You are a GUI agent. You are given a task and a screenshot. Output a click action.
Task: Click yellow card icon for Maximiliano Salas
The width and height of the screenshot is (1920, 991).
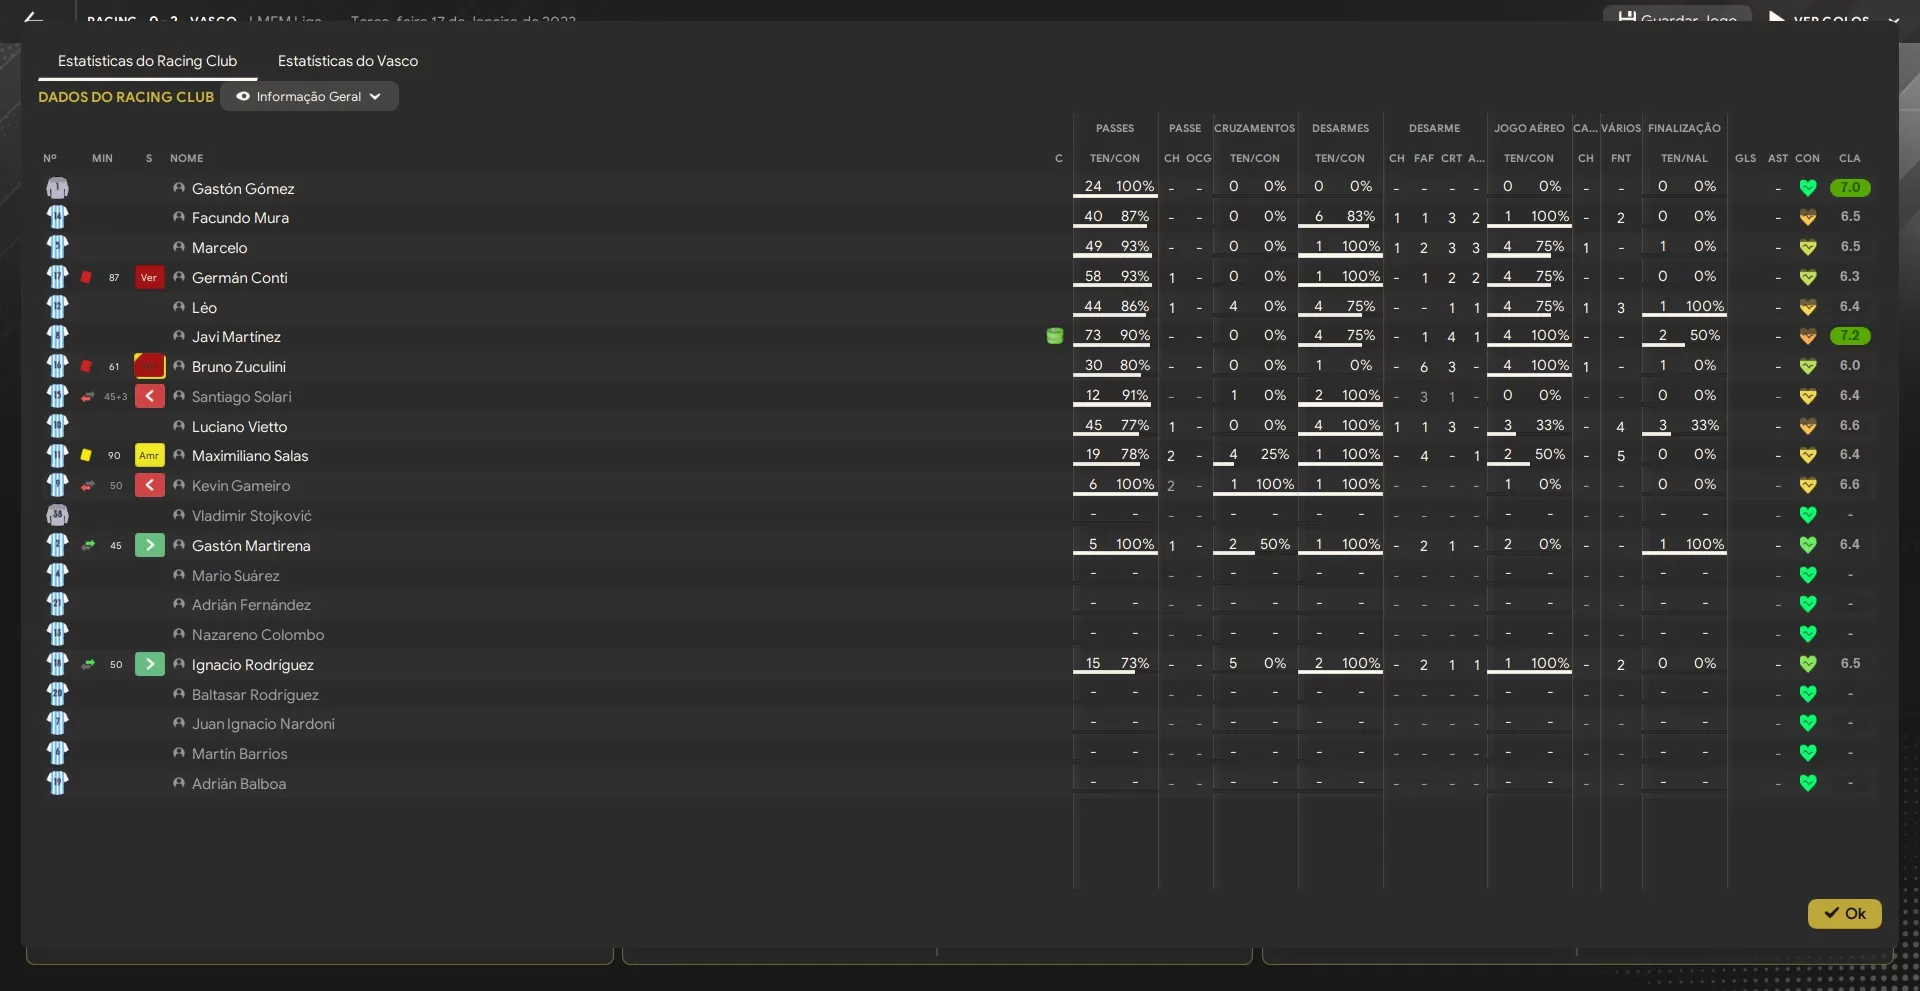pos(87,455)
